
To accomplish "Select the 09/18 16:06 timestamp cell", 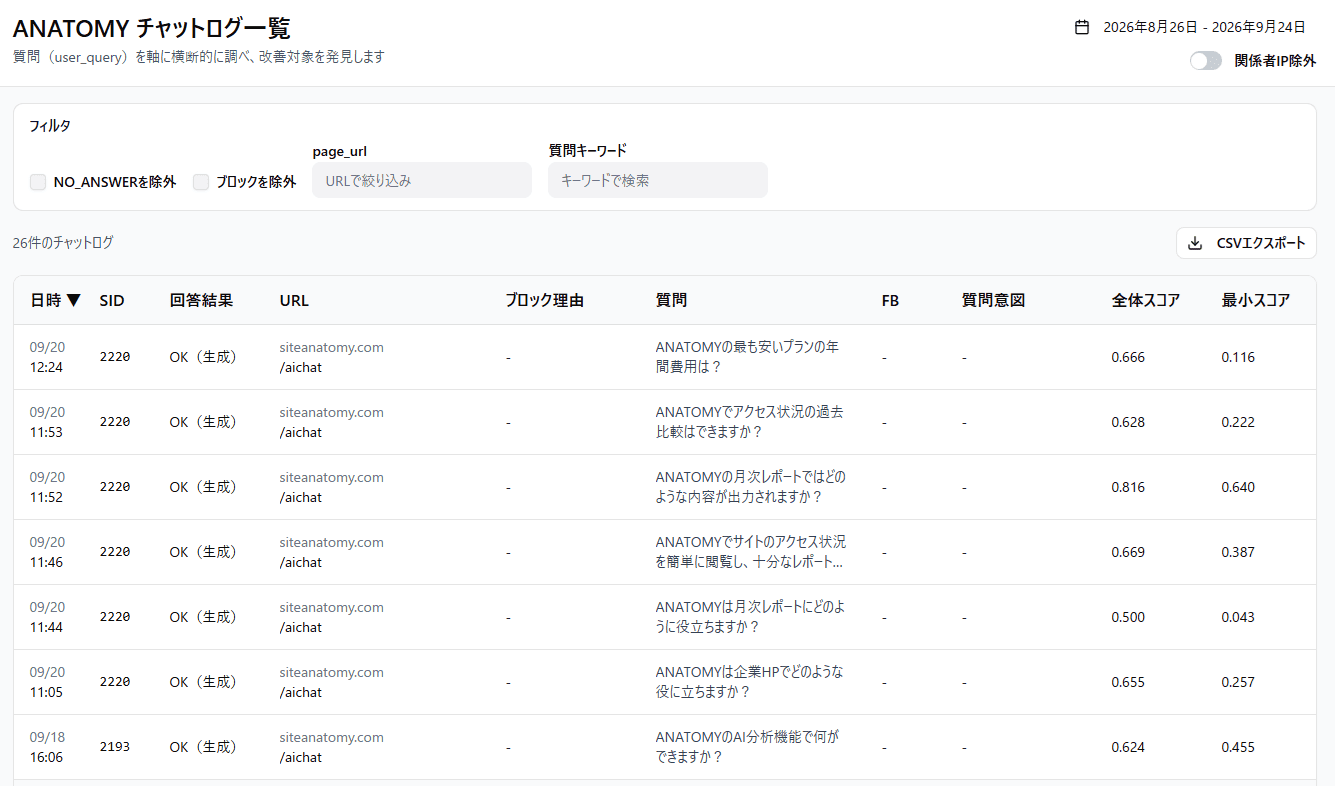I will 47,747.
